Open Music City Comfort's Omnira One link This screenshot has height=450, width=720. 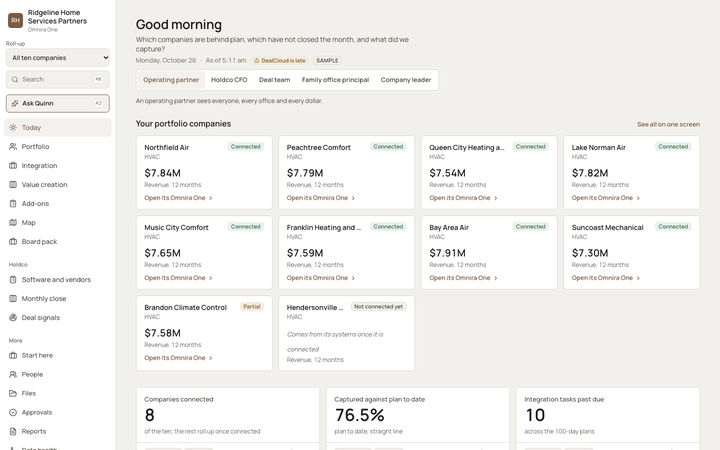[x=178, y=278]
